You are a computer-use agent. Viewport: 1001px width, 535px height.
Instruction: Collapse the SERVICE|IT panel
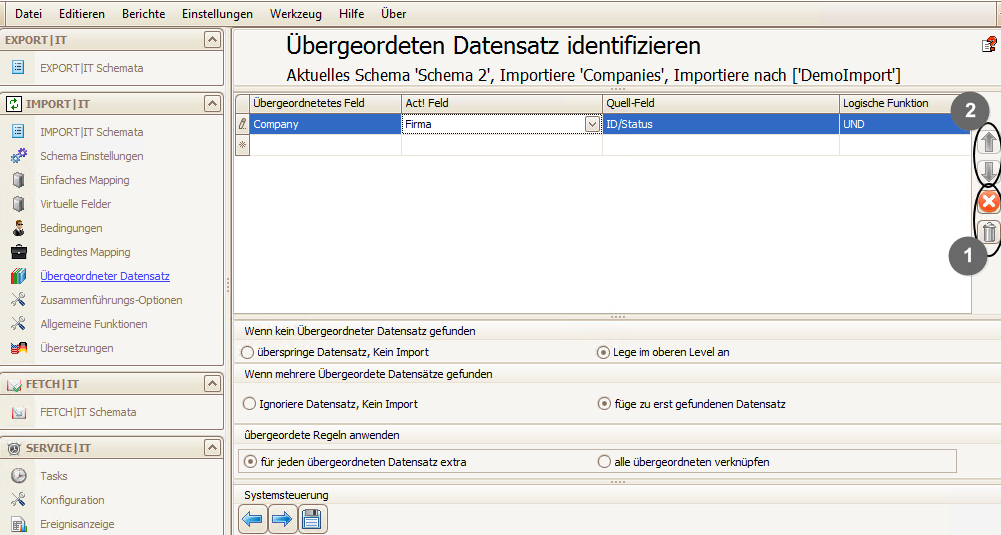pos(212,448)
